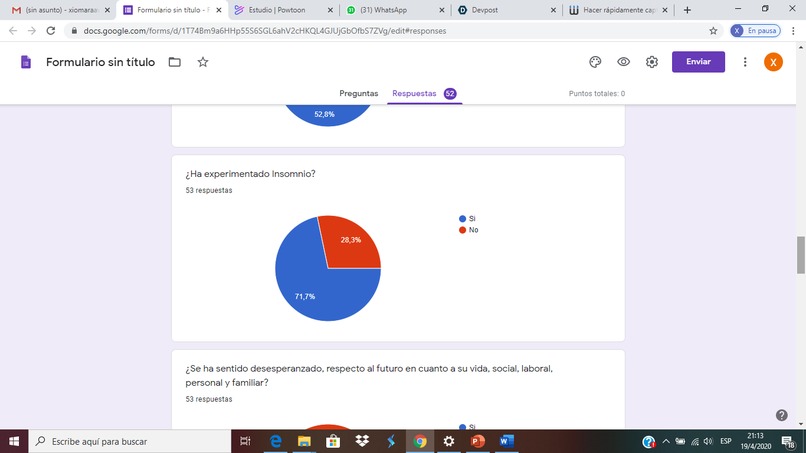Open File Explorer from taskbar
The width and height of the screenshot is (806, 453).
(304, 441)
